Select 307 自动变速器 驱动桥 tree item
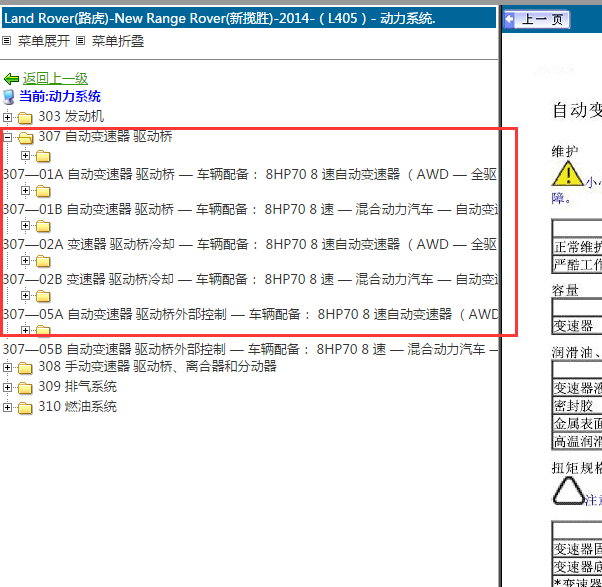602x587 pixels. pyautogui.click(x=105, y=136)
